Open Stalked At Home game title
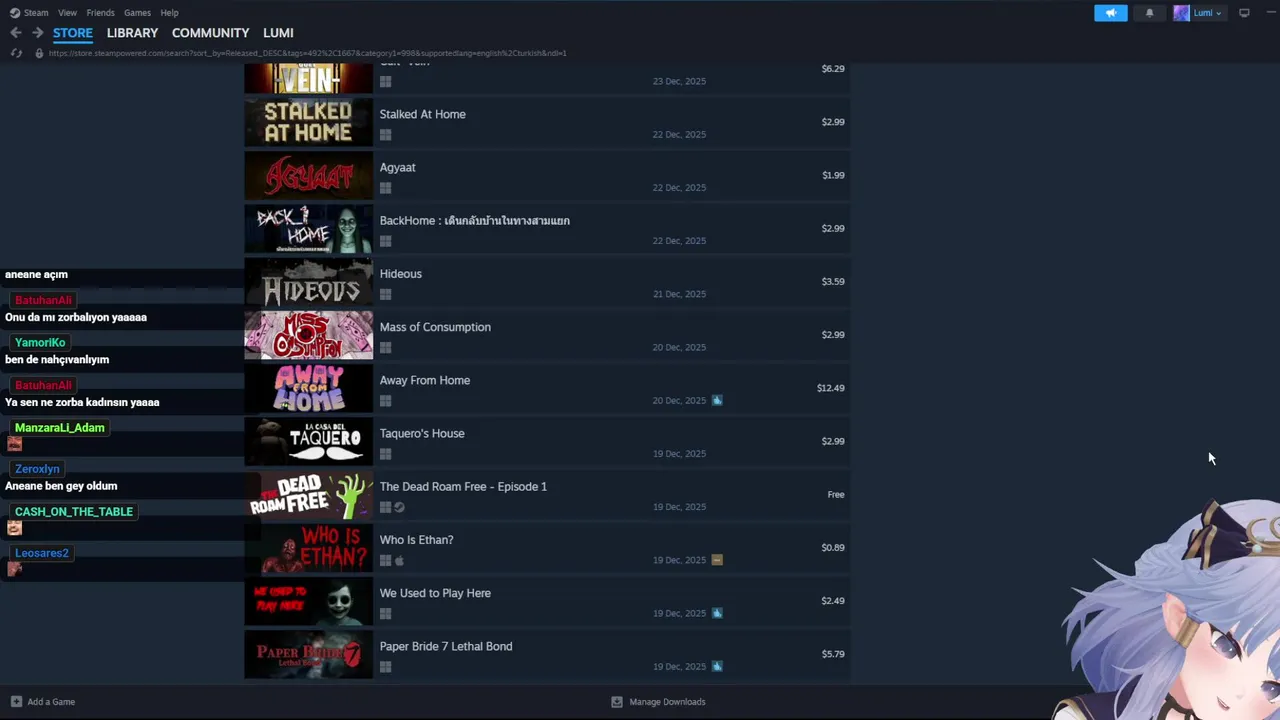The height and width of the screenshot is (720, 1280). tap(423, 114)
